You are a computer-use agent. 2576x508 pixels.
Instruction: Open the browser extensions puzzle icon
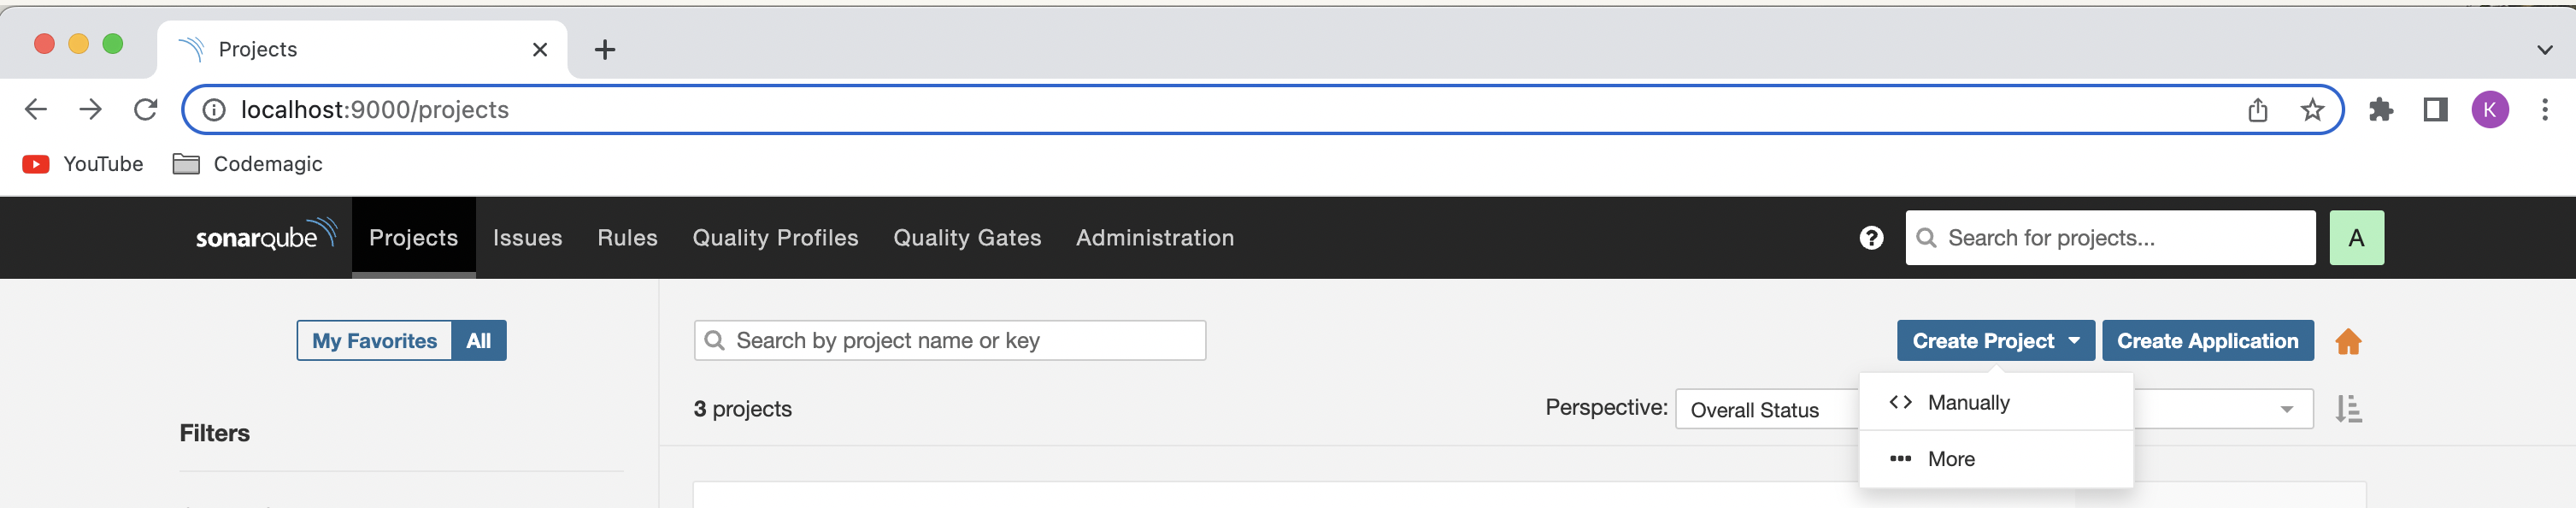pyautogui.click(x=2381, y=110)
